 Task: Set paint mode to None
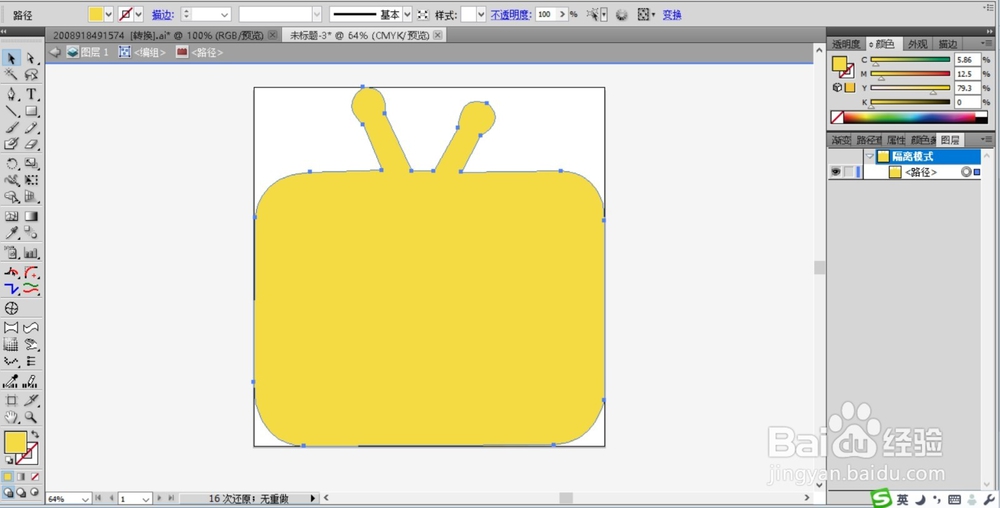point(35,477)
